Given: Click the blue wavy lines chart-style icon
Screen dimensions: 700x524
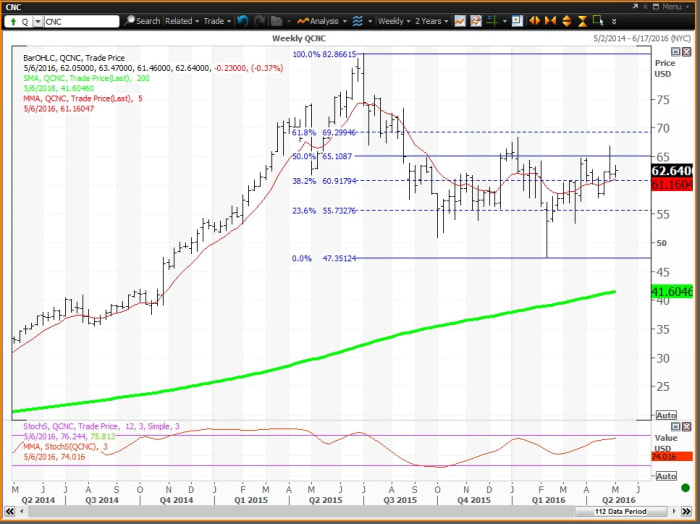Looking at the screenshot, I should [358, 21].
